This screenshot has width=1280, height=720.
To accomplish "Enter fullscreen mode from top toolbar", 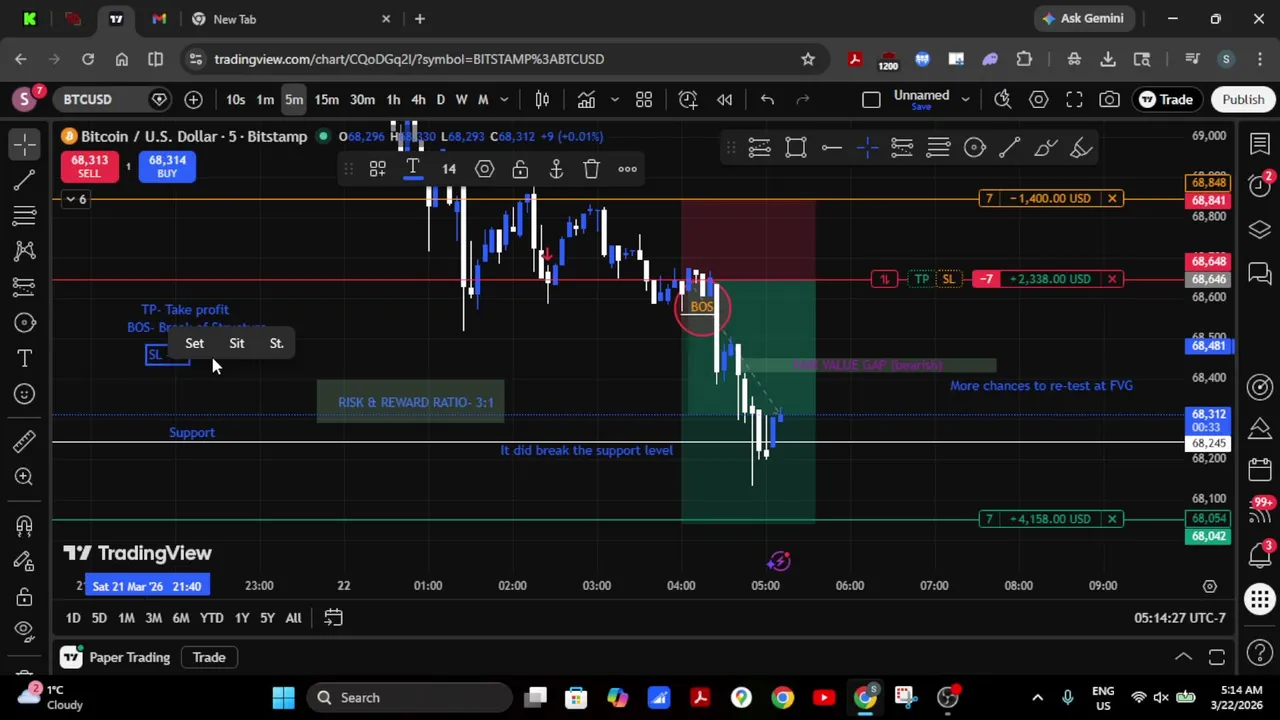I will pos(1074,99).
